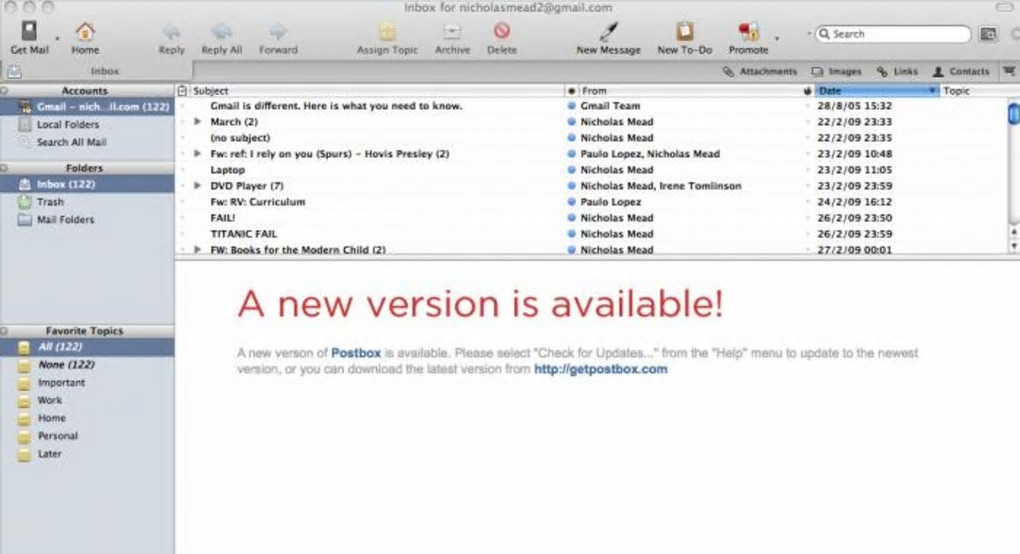The width and height of the screenshot is (1020, 554).
Task: Toggle read dot on the (no subject) message
Action: click(571, 138)
